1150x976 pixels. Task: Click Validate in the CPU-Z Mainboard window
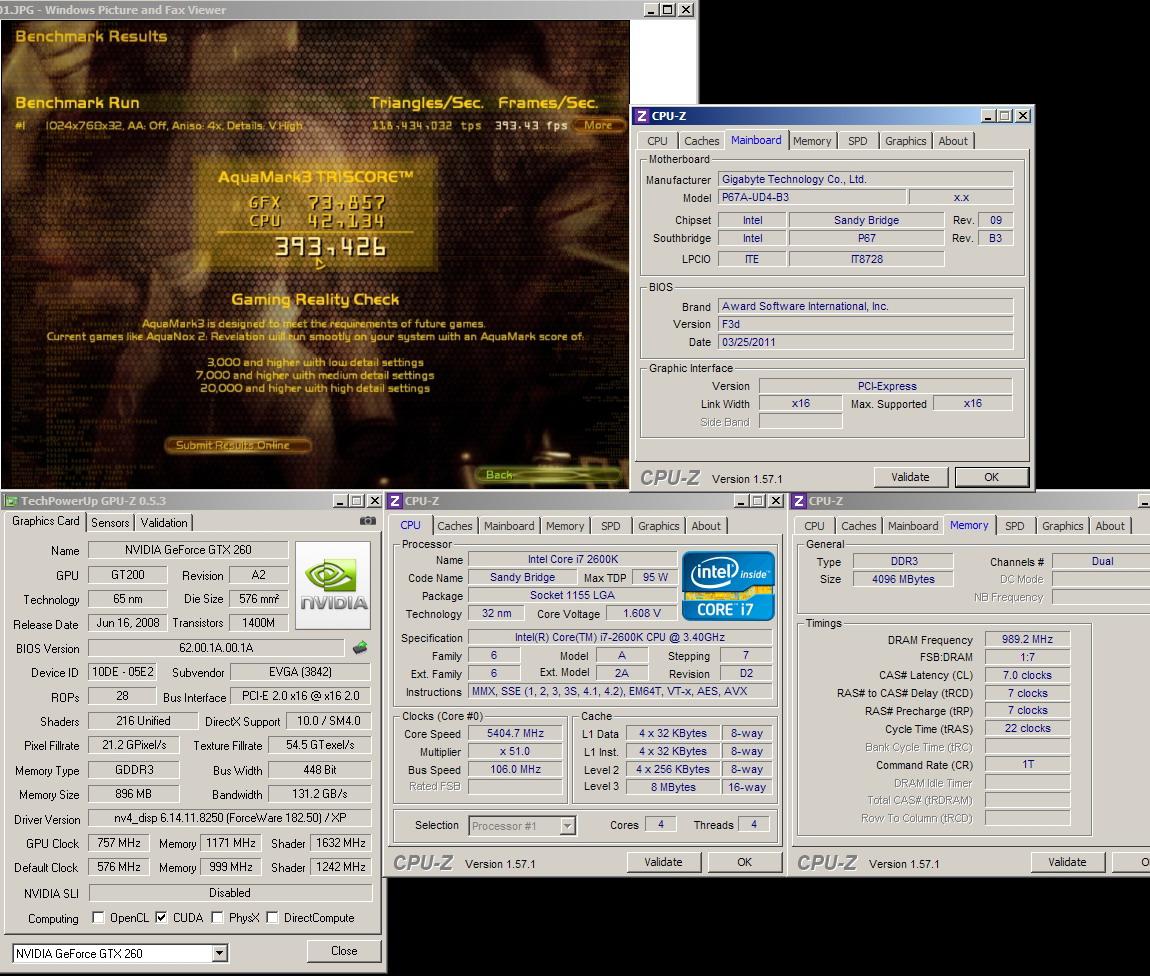[x=910, y=477]
